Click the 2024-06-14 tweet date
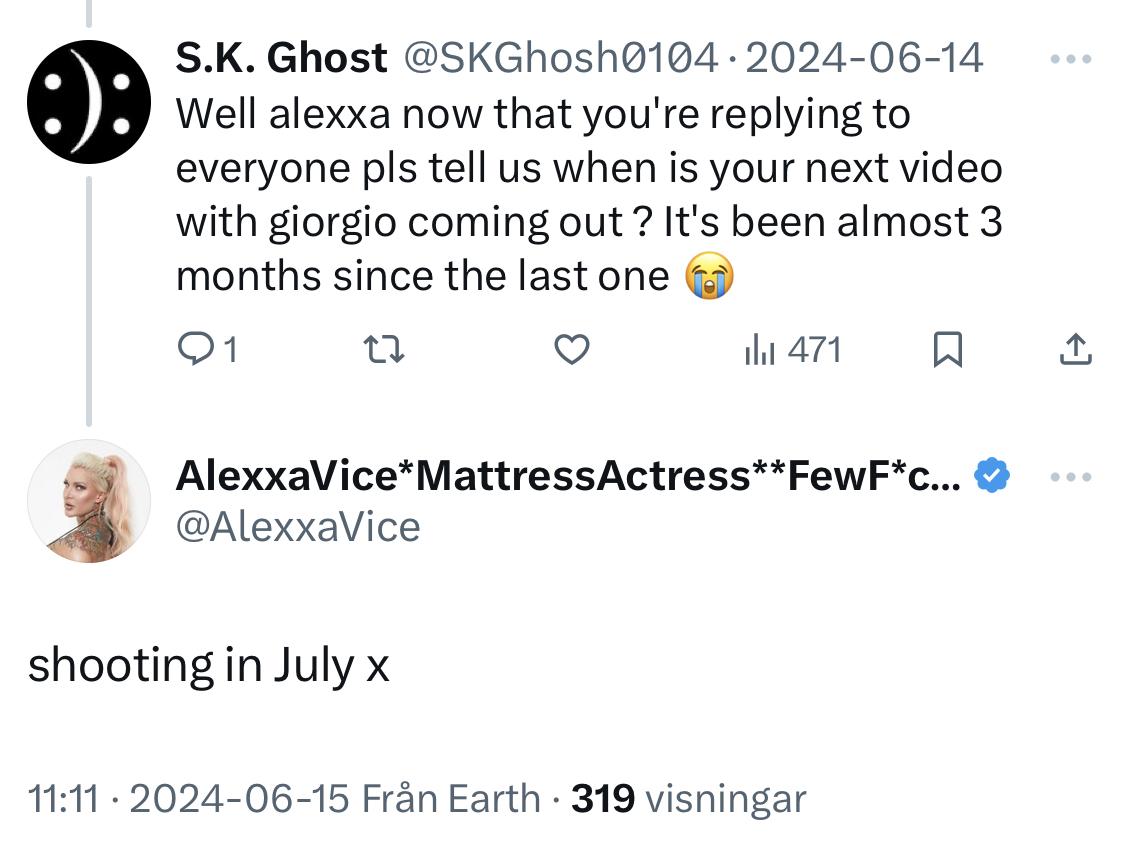 (x=863, y=59)
